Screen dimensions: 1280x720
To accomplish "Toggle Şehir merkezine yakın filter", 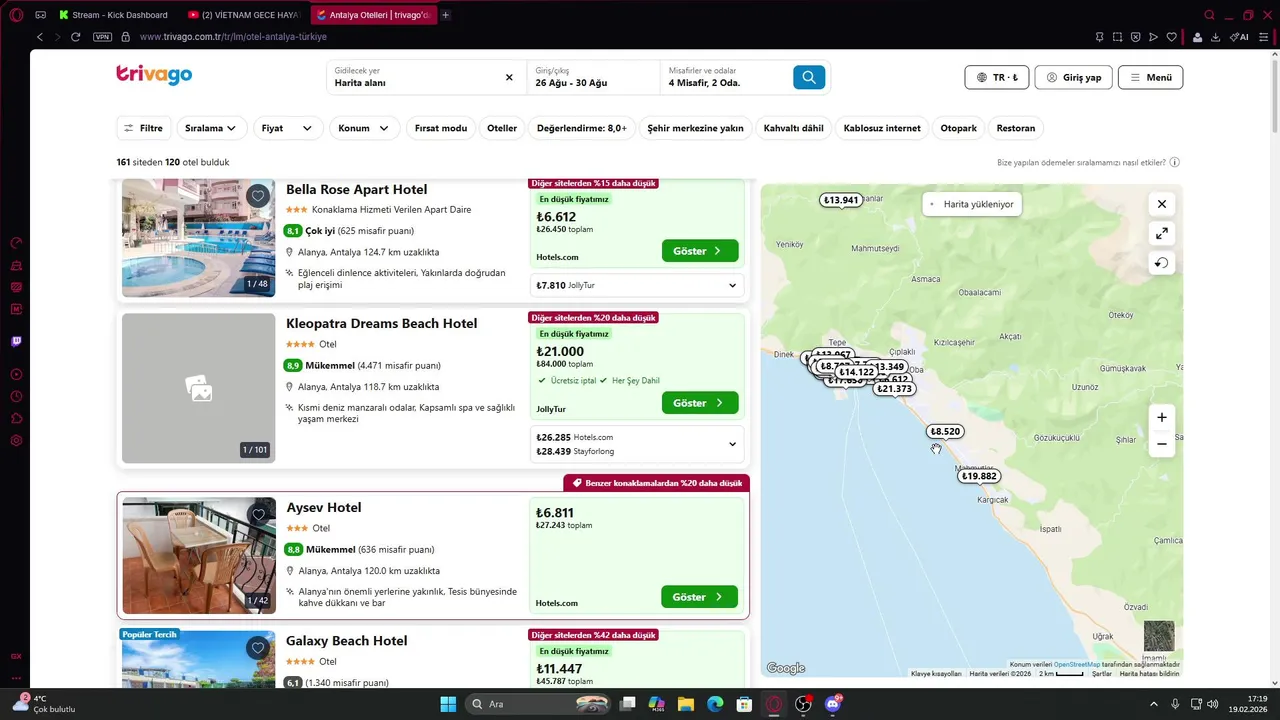I will [x=695, y=128].
